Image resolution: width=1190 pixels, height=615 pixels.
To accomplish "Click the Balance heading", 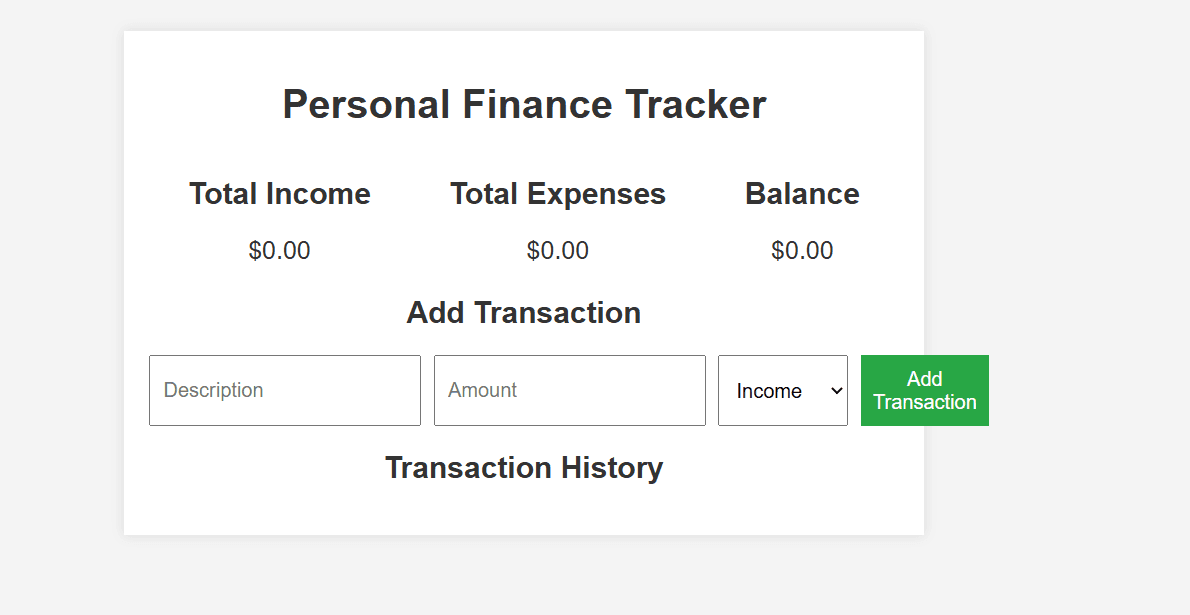I will coord(802,194).
